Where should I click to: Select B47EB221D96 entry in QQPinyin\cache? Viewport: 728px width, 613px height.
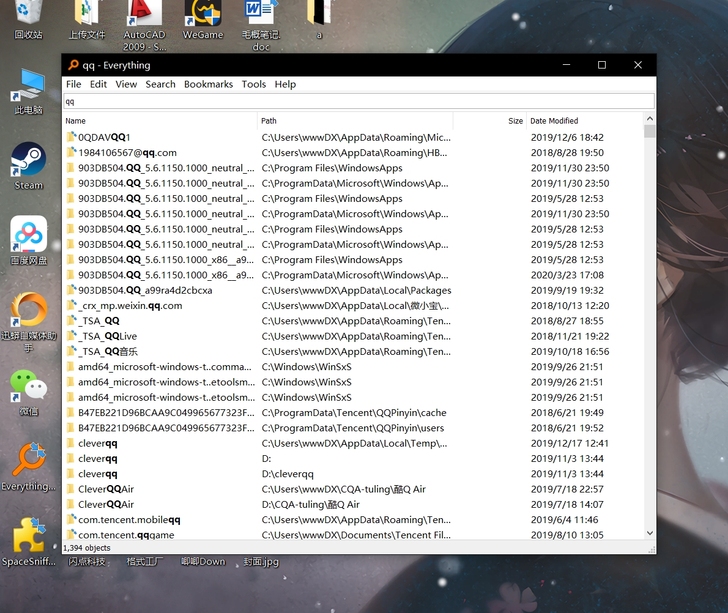[353, 412]
